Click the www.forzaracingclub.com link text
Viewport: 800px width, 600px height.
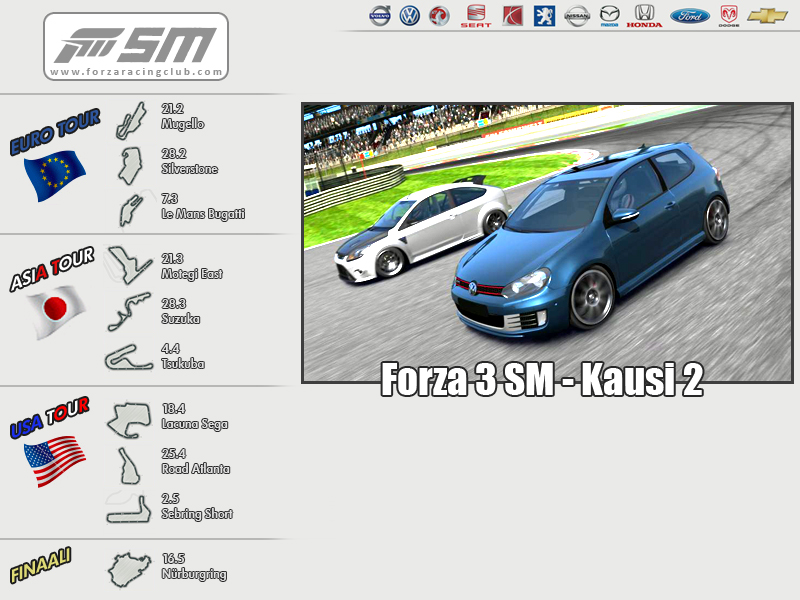coord(136,72)
